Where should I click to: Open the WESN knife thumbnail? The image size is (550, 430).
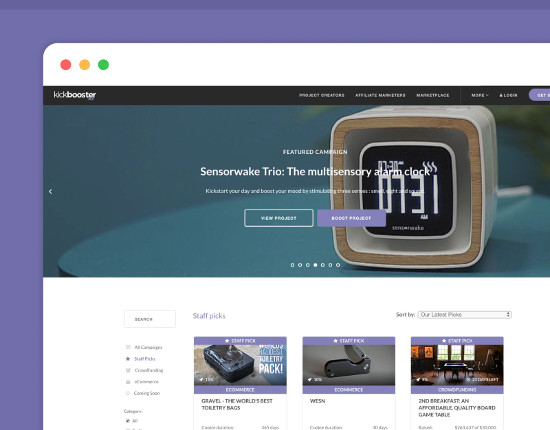pos(349,365)
